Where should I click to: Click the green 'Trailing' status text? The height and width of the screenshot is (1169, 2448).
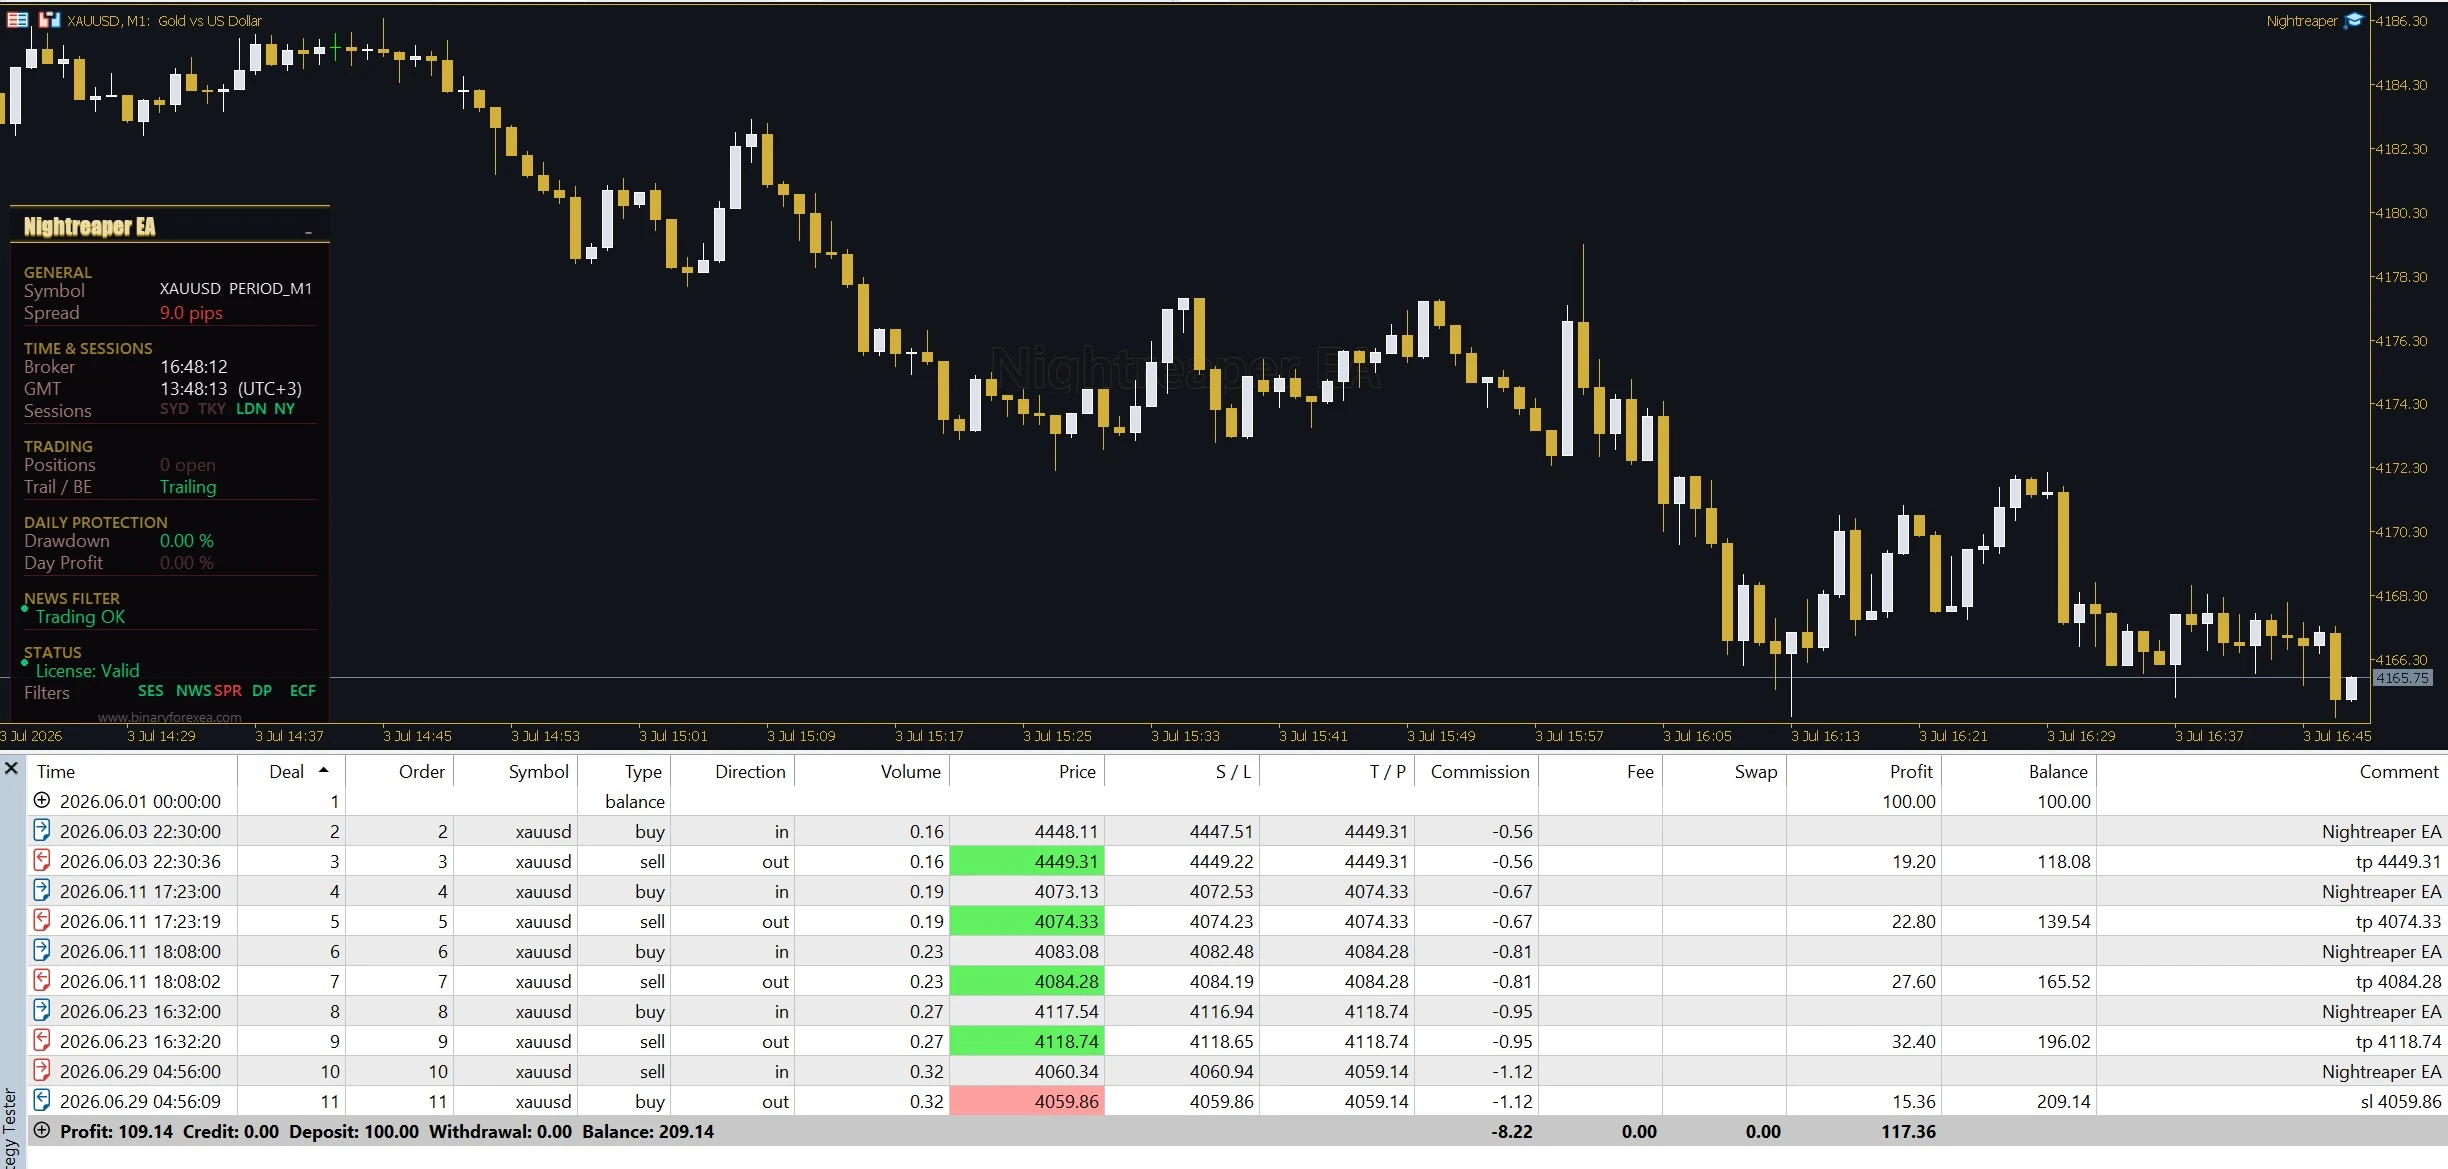188,487
